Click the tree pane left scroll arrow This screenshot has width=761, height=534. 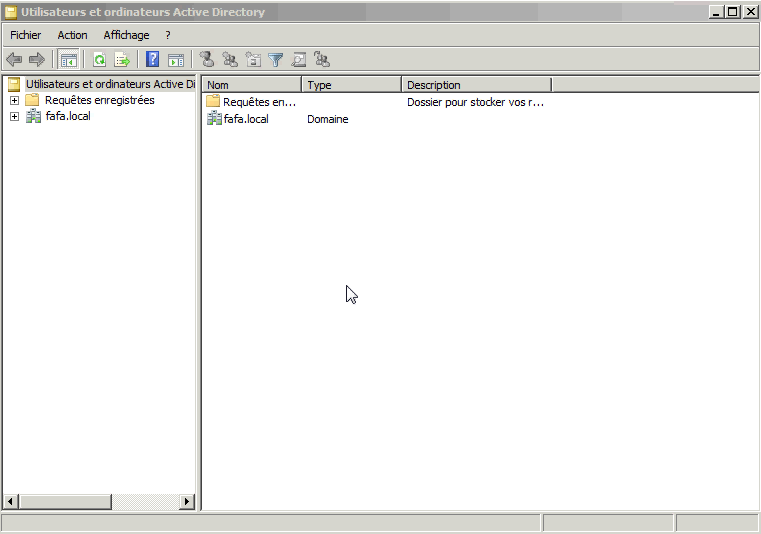pos(11,501)
